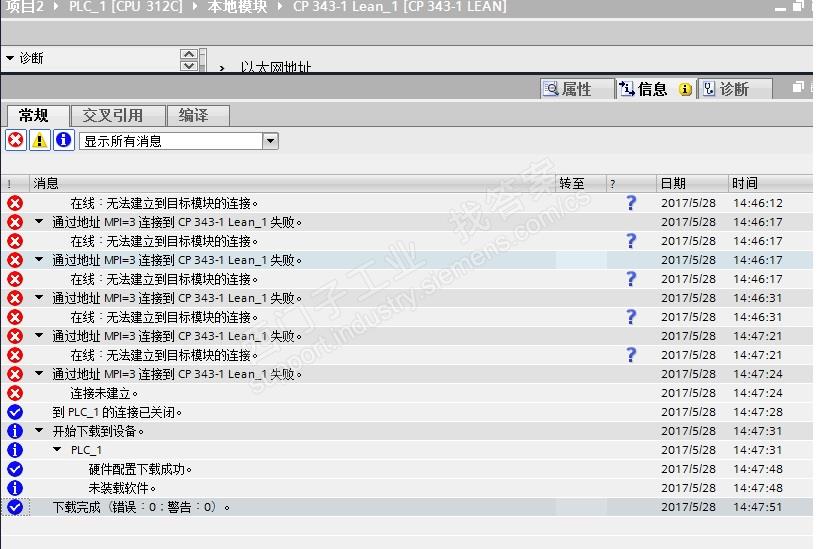The width and height of the screenshot is (819, 549).
Task: Click the info badge on 信息 tab
Action: [x=685, y=90]
